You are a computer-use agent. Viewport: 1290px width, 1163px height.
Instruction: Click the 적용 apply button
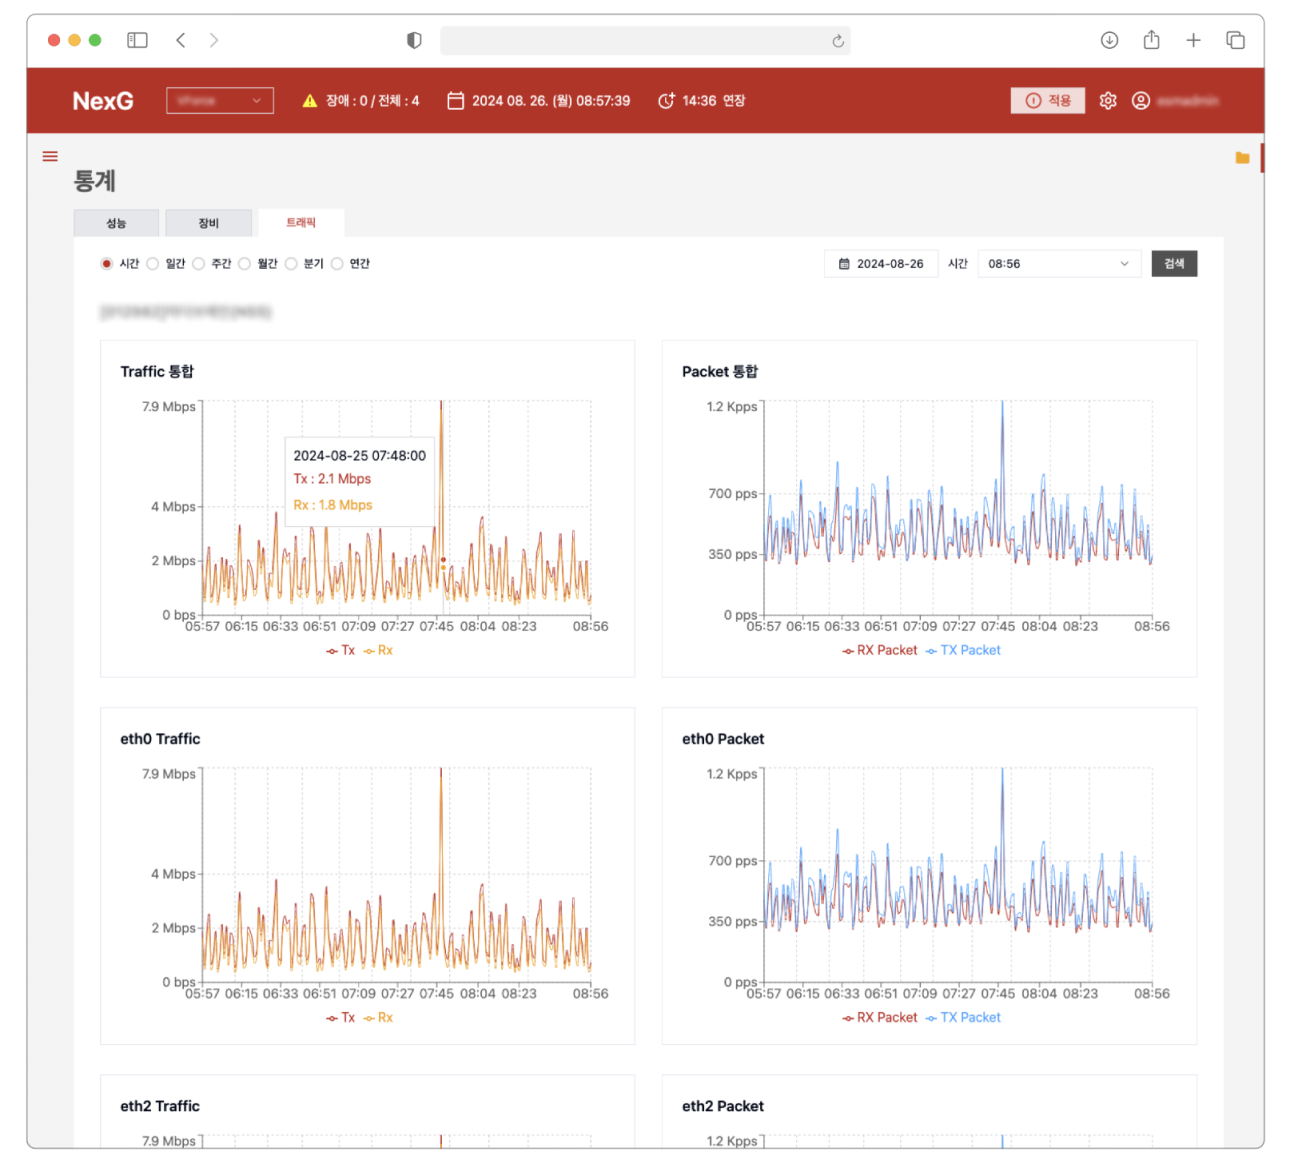click(1048, 101)
